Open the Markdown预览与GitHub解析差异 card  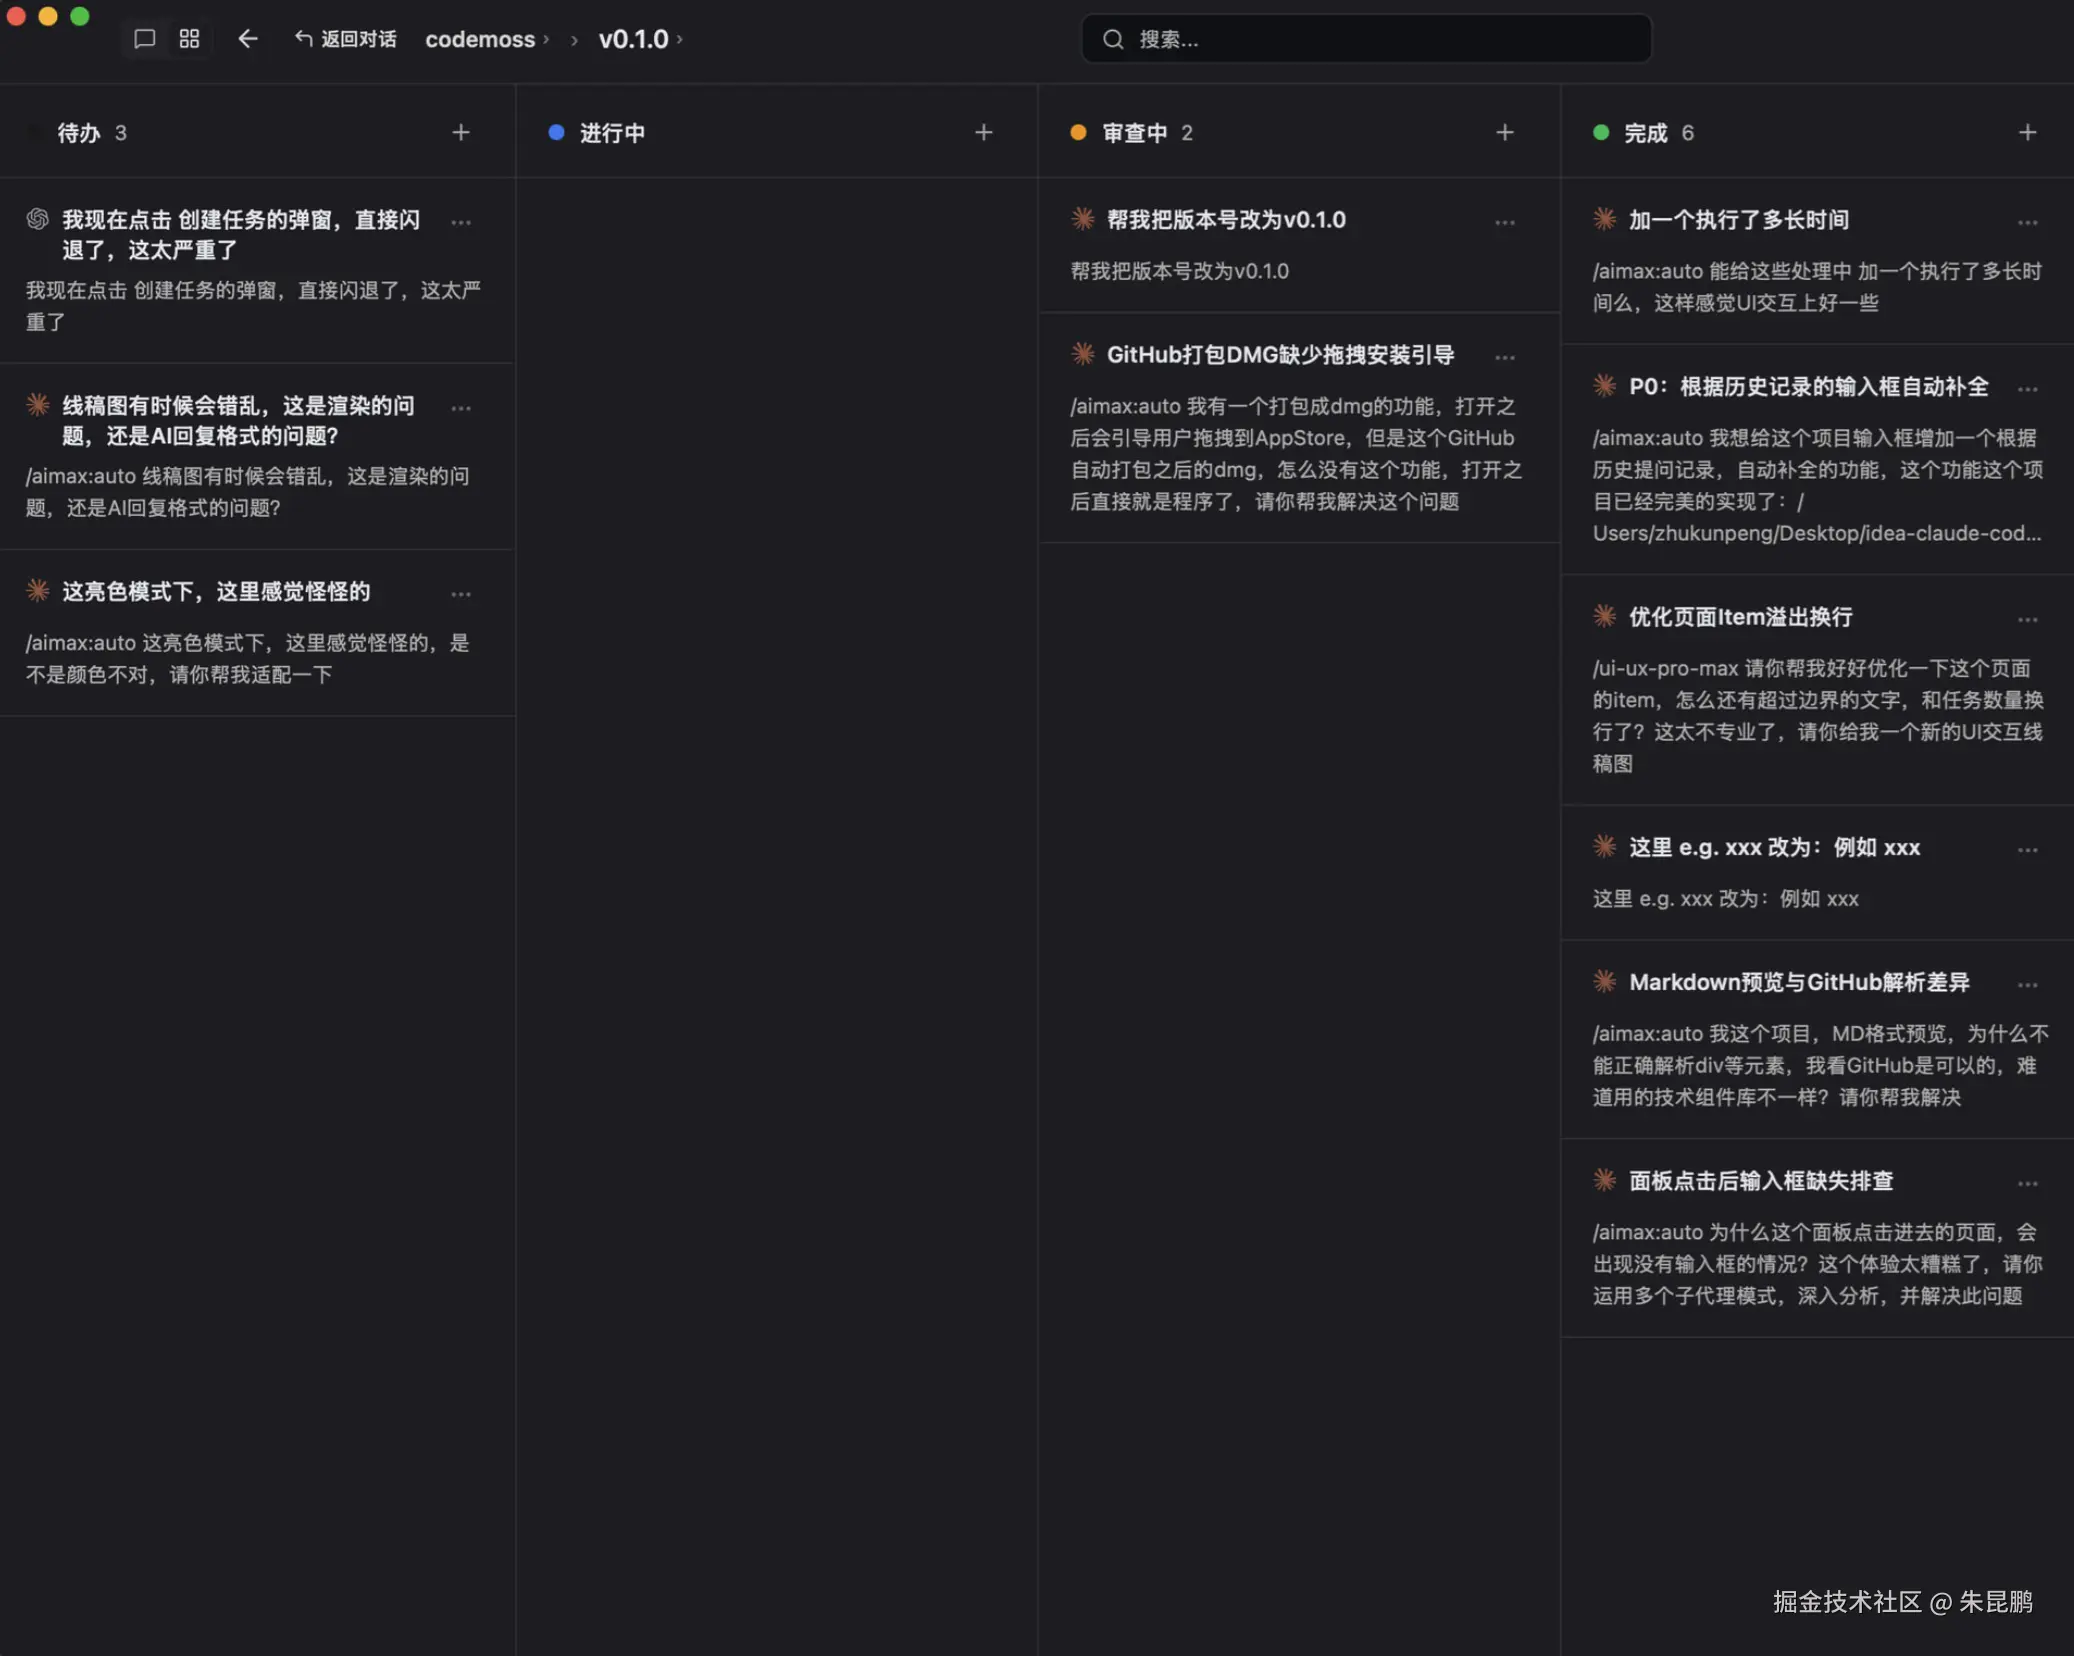coord(1798,982)
